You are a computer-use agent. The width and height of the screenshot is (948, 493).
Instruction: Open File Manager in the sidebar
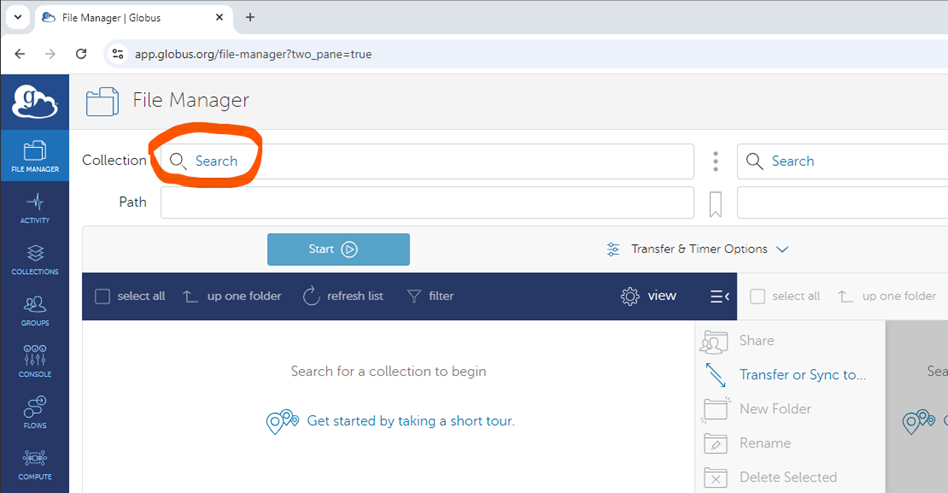tap(34, 156)
